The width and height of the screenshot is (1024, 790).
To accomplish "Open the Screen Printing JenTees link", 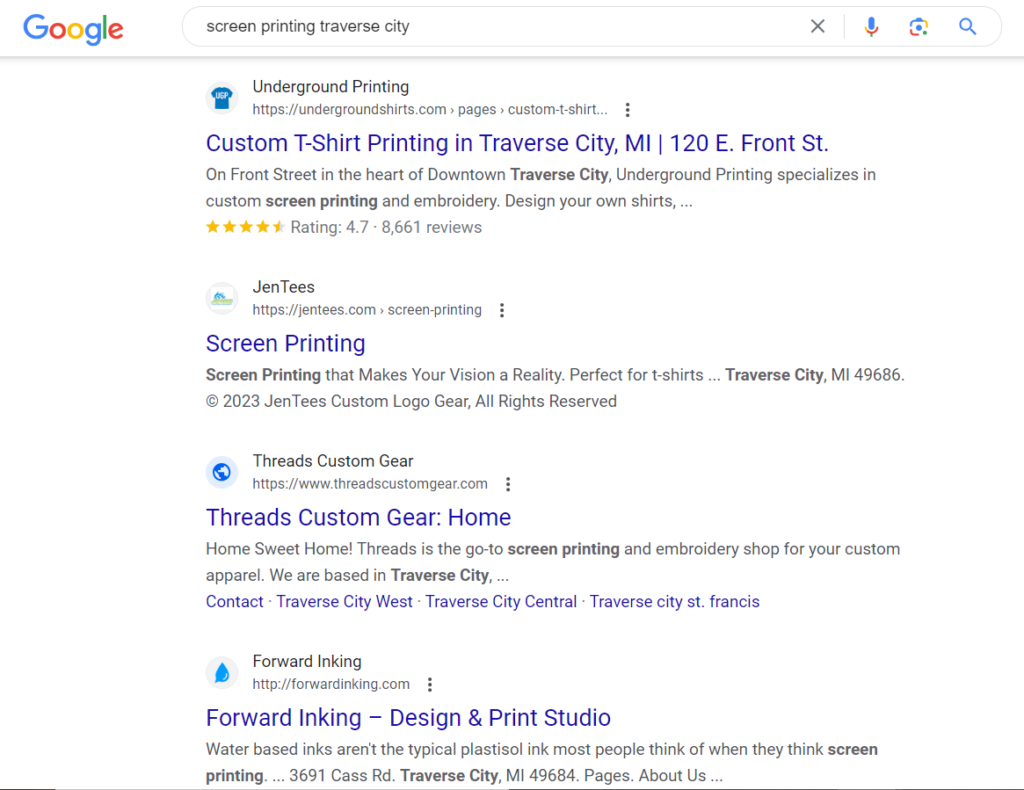I will point(285,343).
